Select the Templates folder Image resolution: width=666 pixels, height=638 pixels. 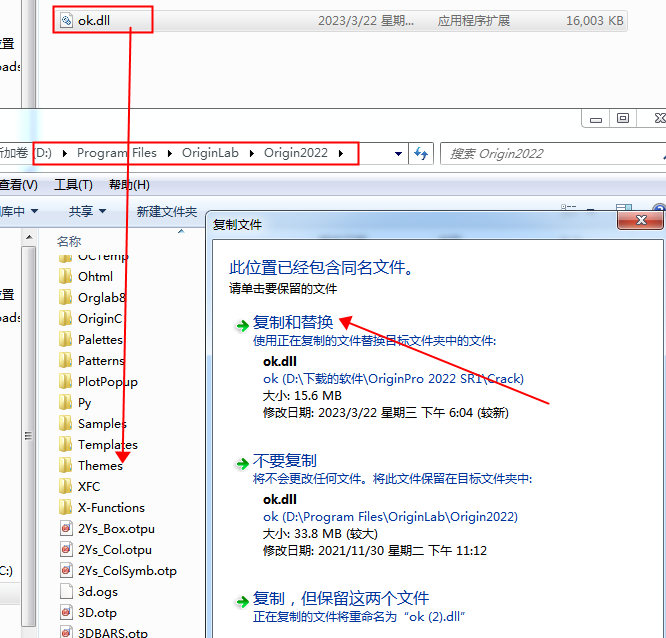tap(107, 445)
